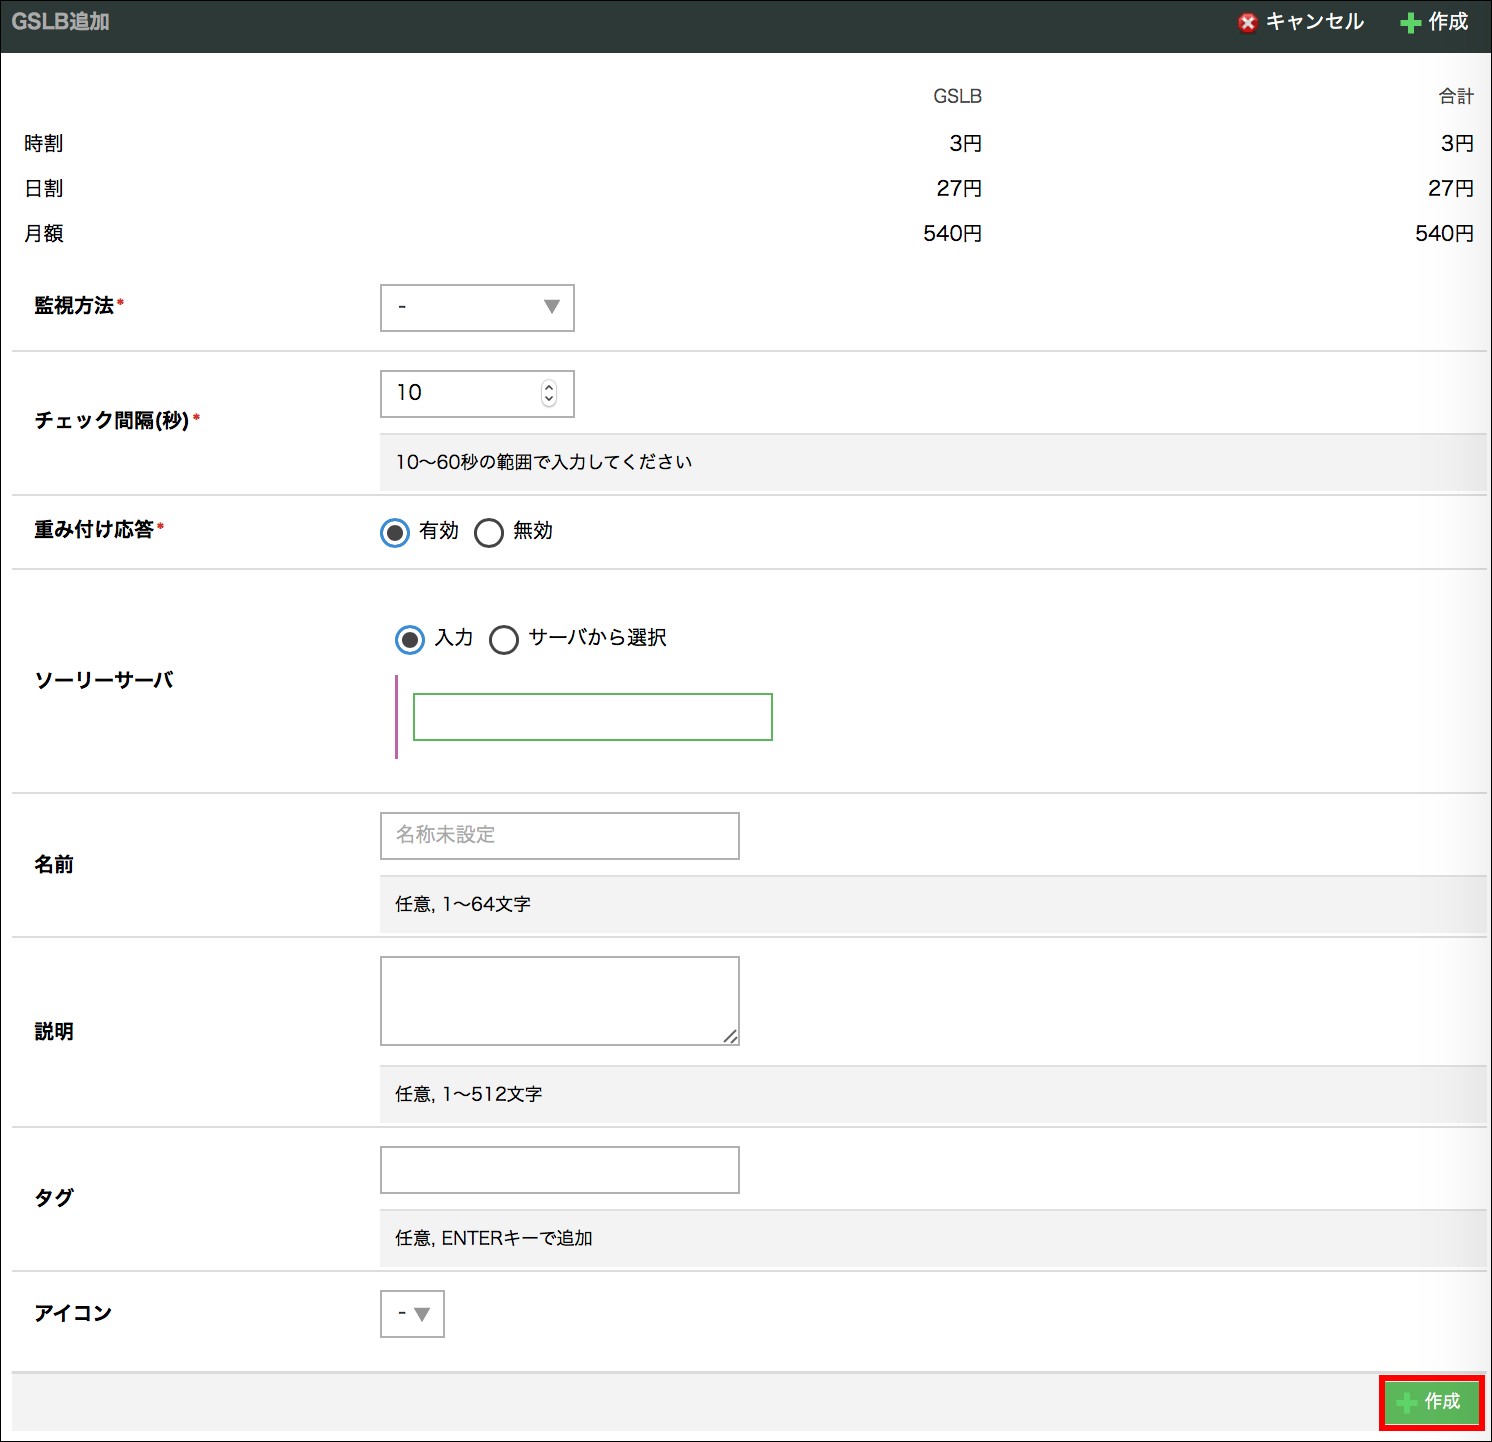Click the 名前 input field

coord(559,835)
